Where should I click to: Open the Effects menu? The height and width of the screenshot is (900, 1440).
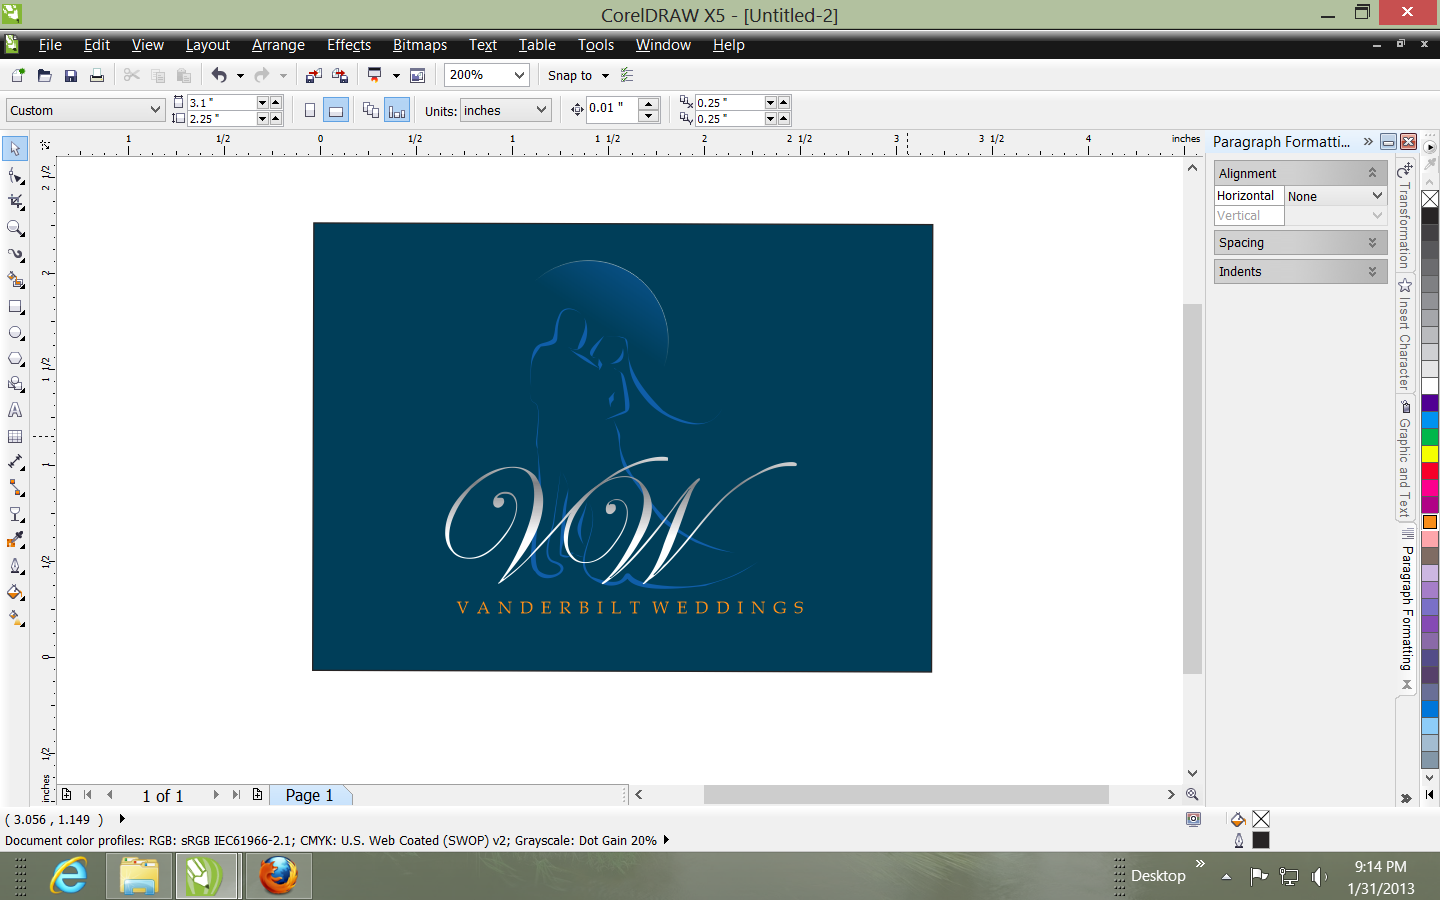tap(348, 45)
